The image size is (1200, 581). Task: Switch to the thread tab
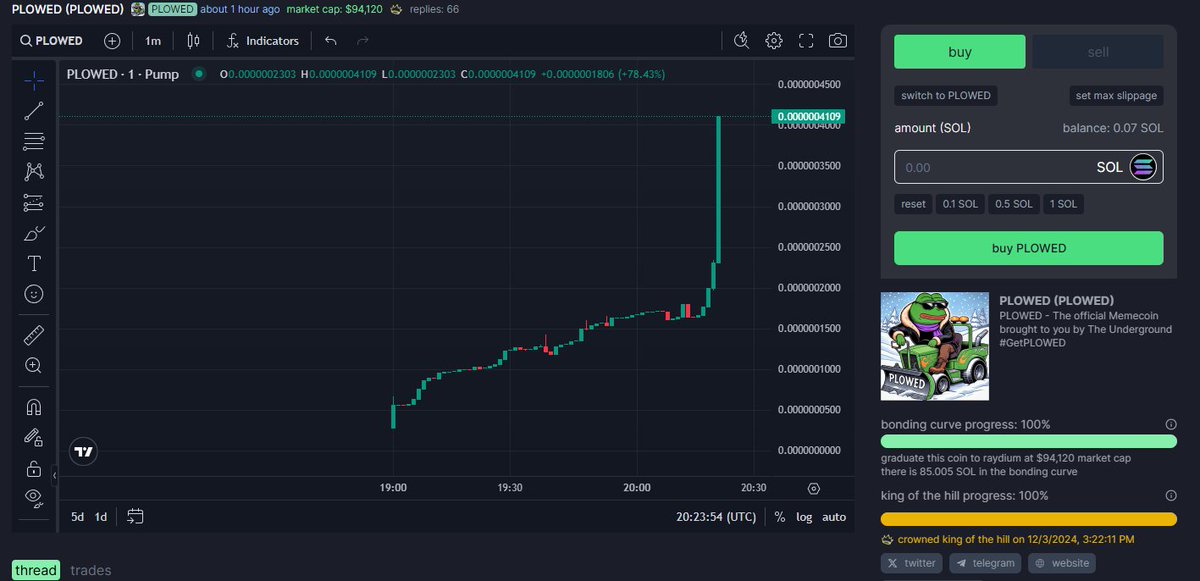(36, 570)
